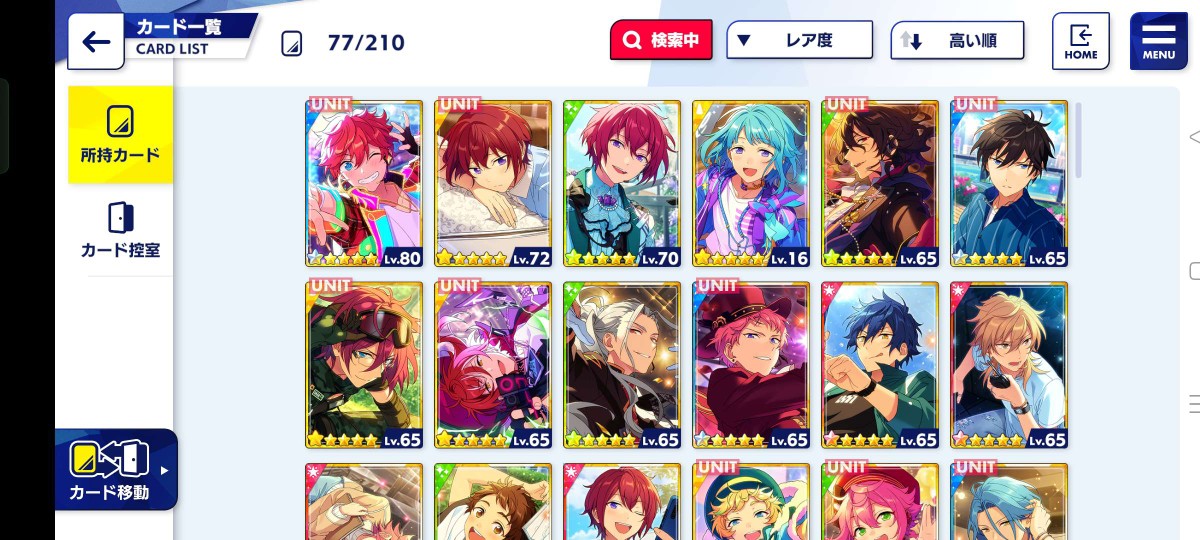
Task: Open the Lv.16 teal-haired card
Action: click(x=751, y=184)
